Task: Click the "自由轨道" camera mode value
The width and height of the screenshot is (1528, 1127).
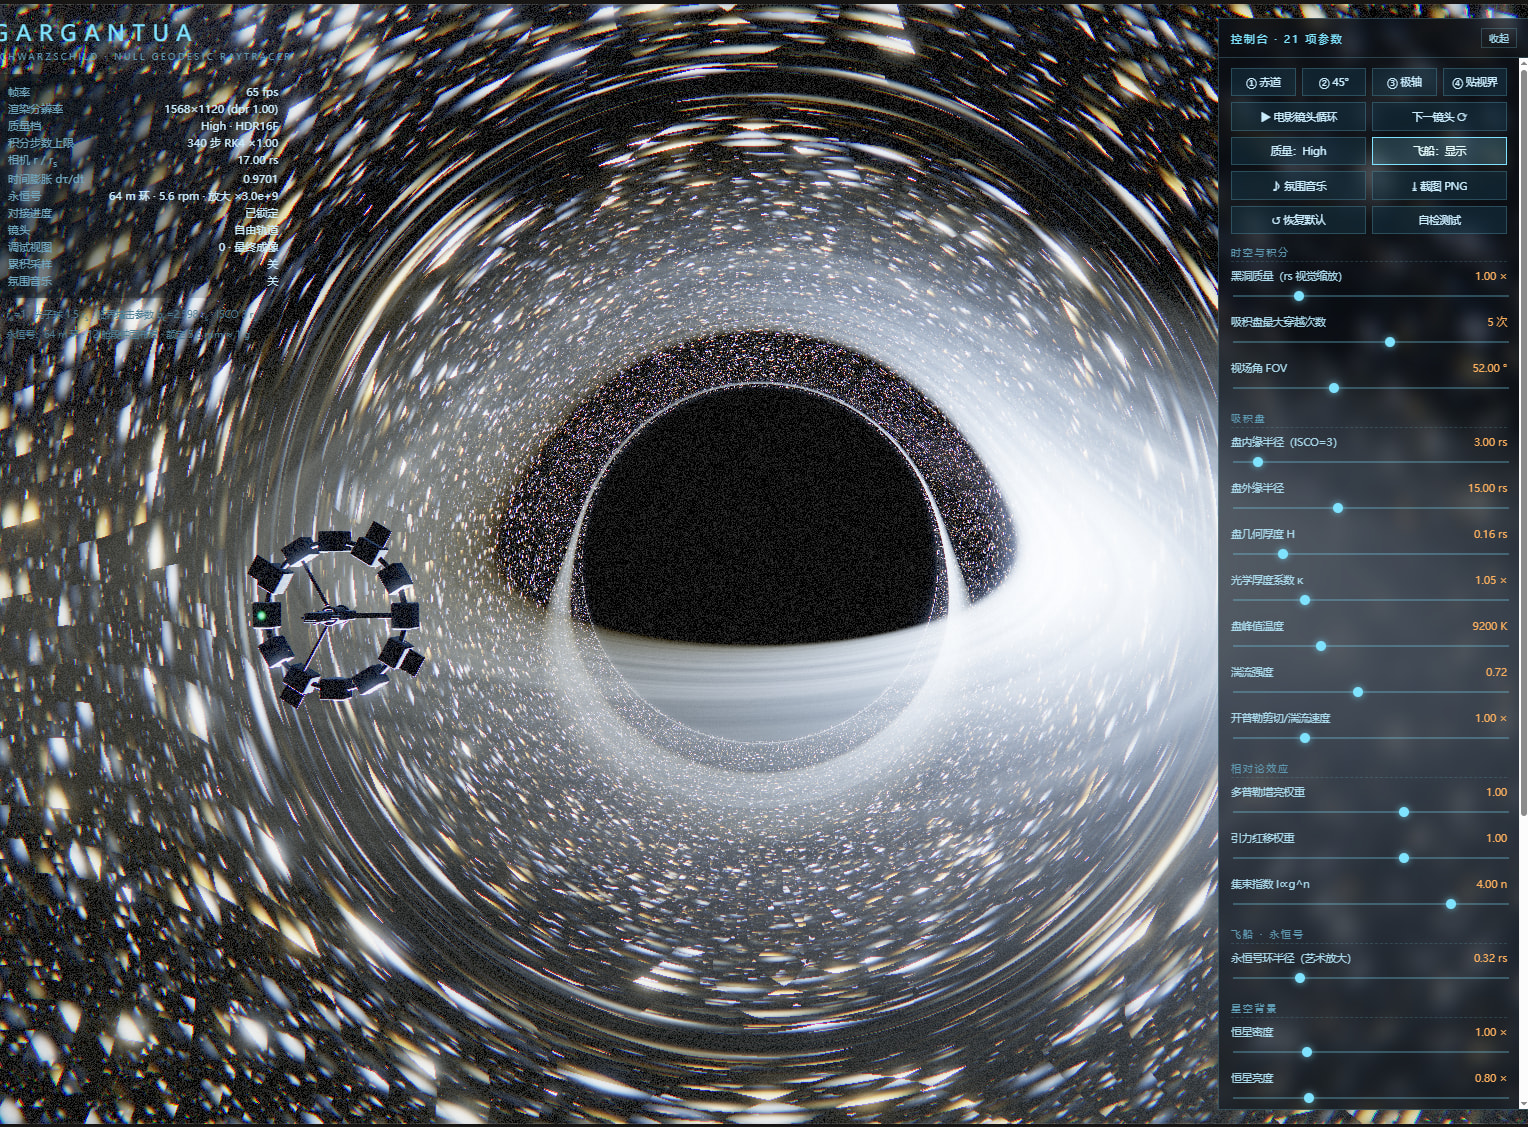Action: [256, 230]
